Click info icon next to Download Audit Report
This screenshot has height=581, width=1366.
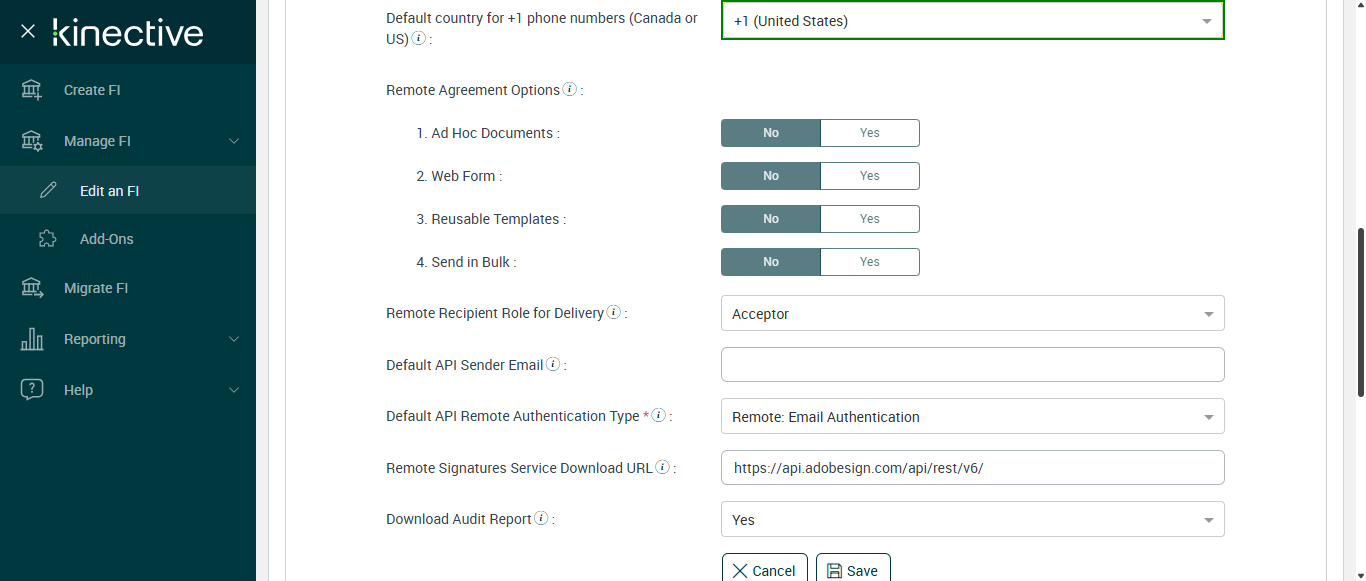pos(541,518)
